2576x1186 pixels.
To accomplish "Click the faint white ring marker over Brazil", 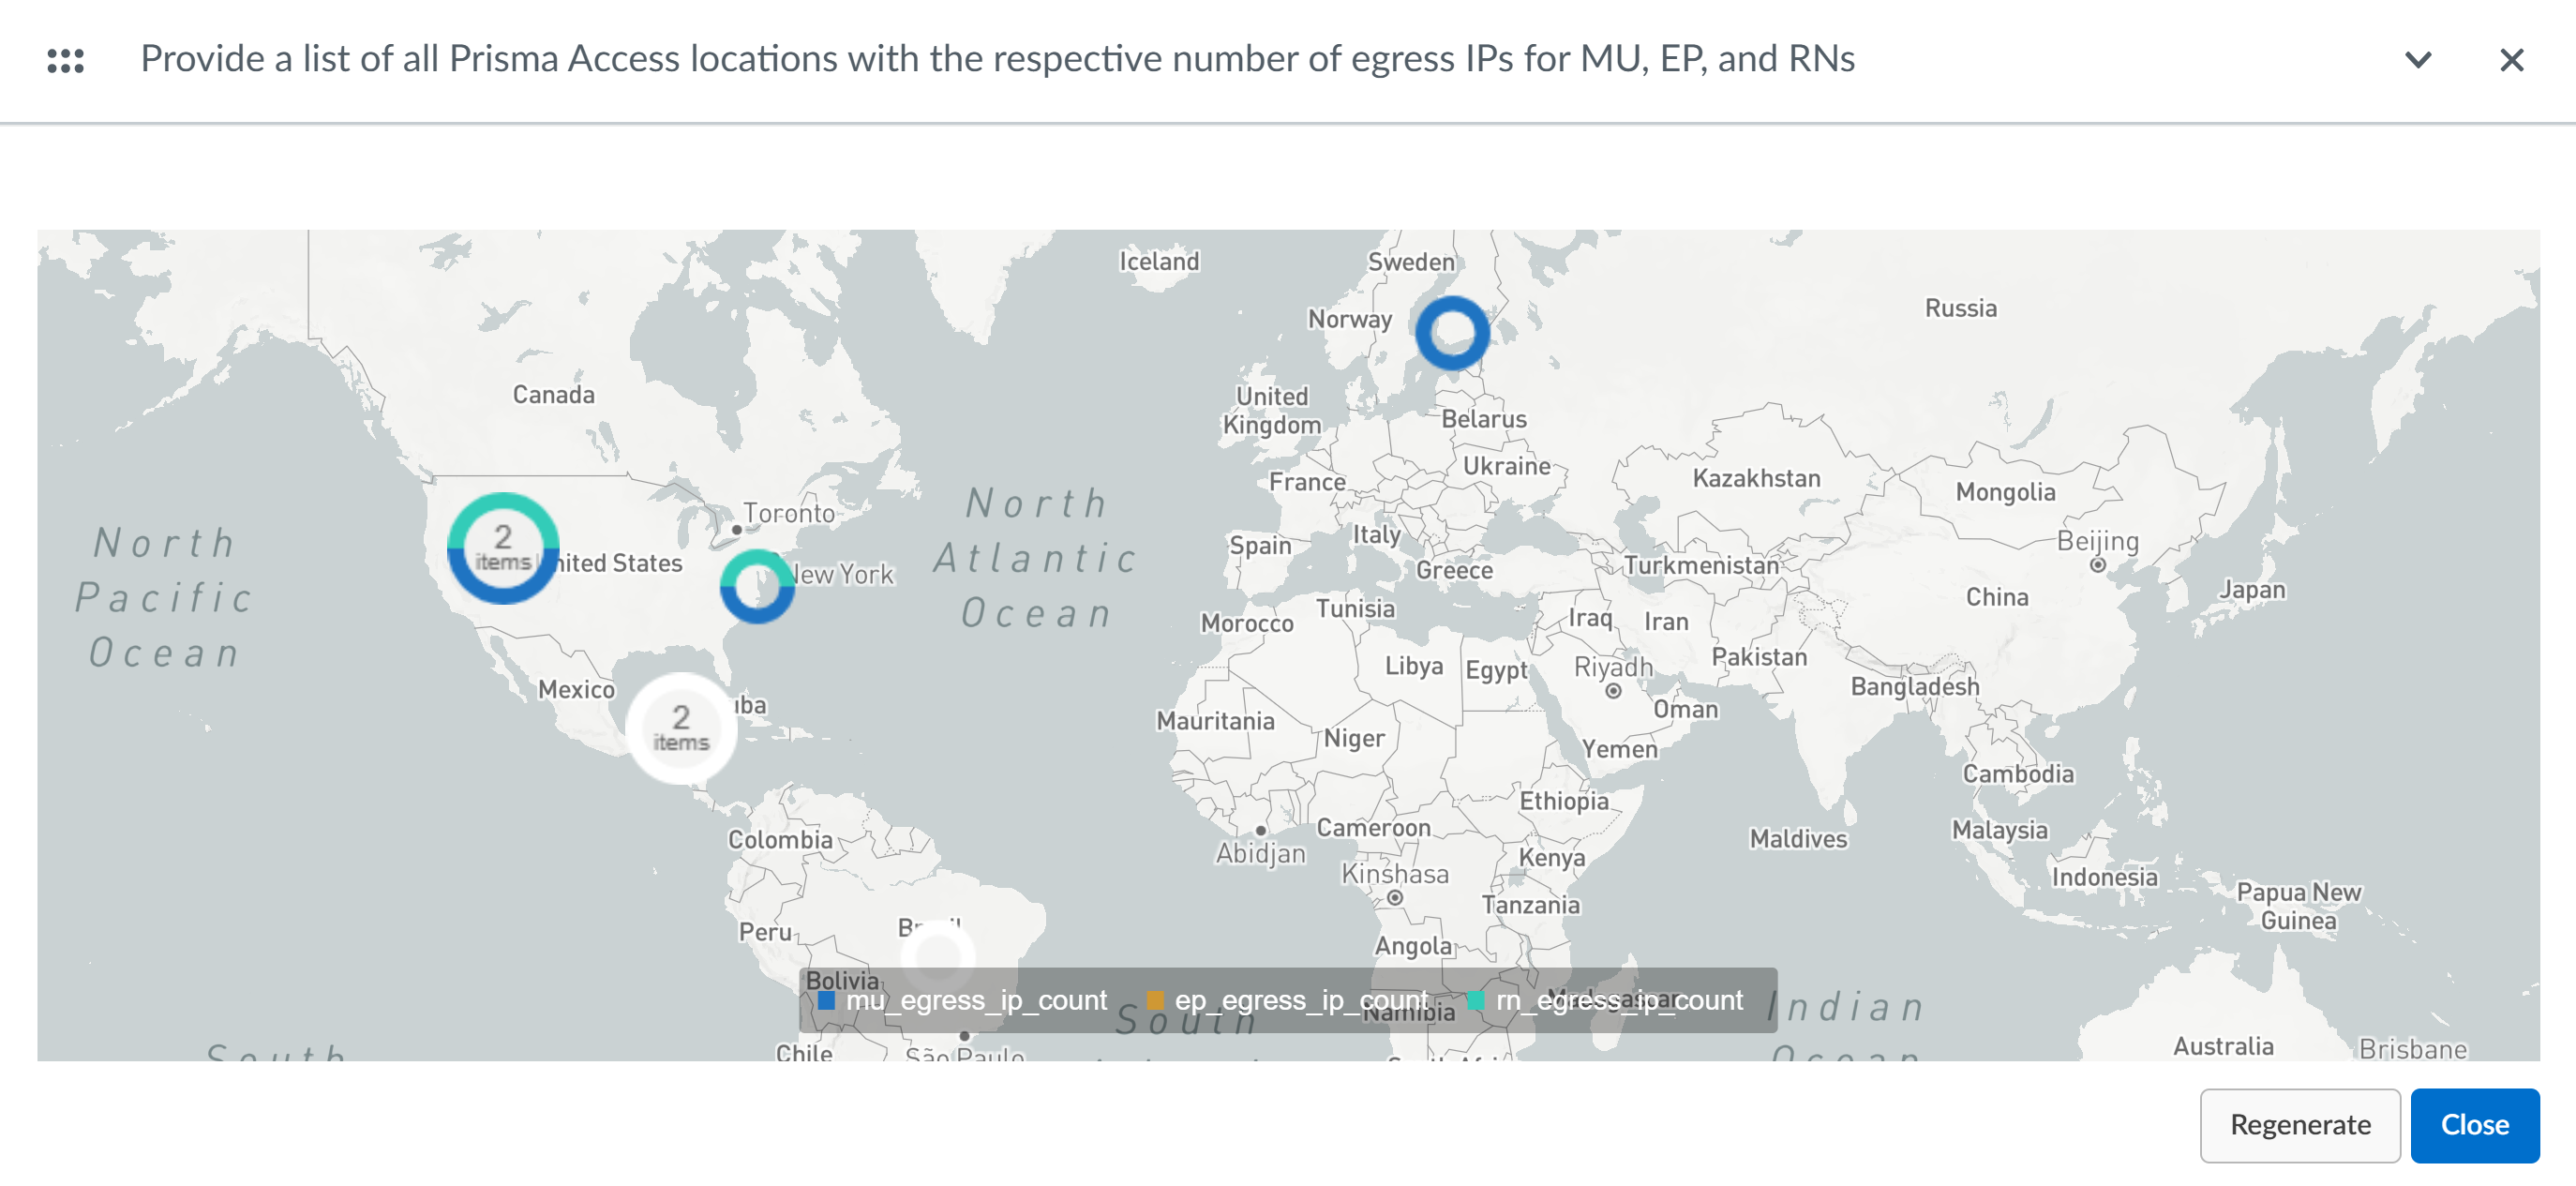I will 937,955.
